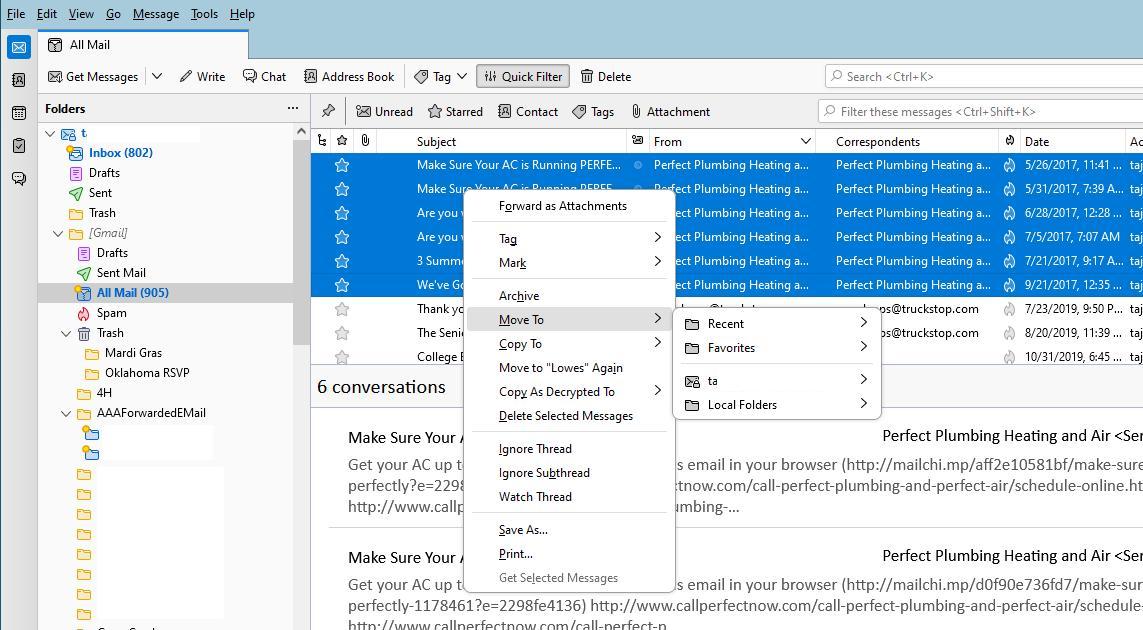Click Delete Selected Messages

(566, 416)
